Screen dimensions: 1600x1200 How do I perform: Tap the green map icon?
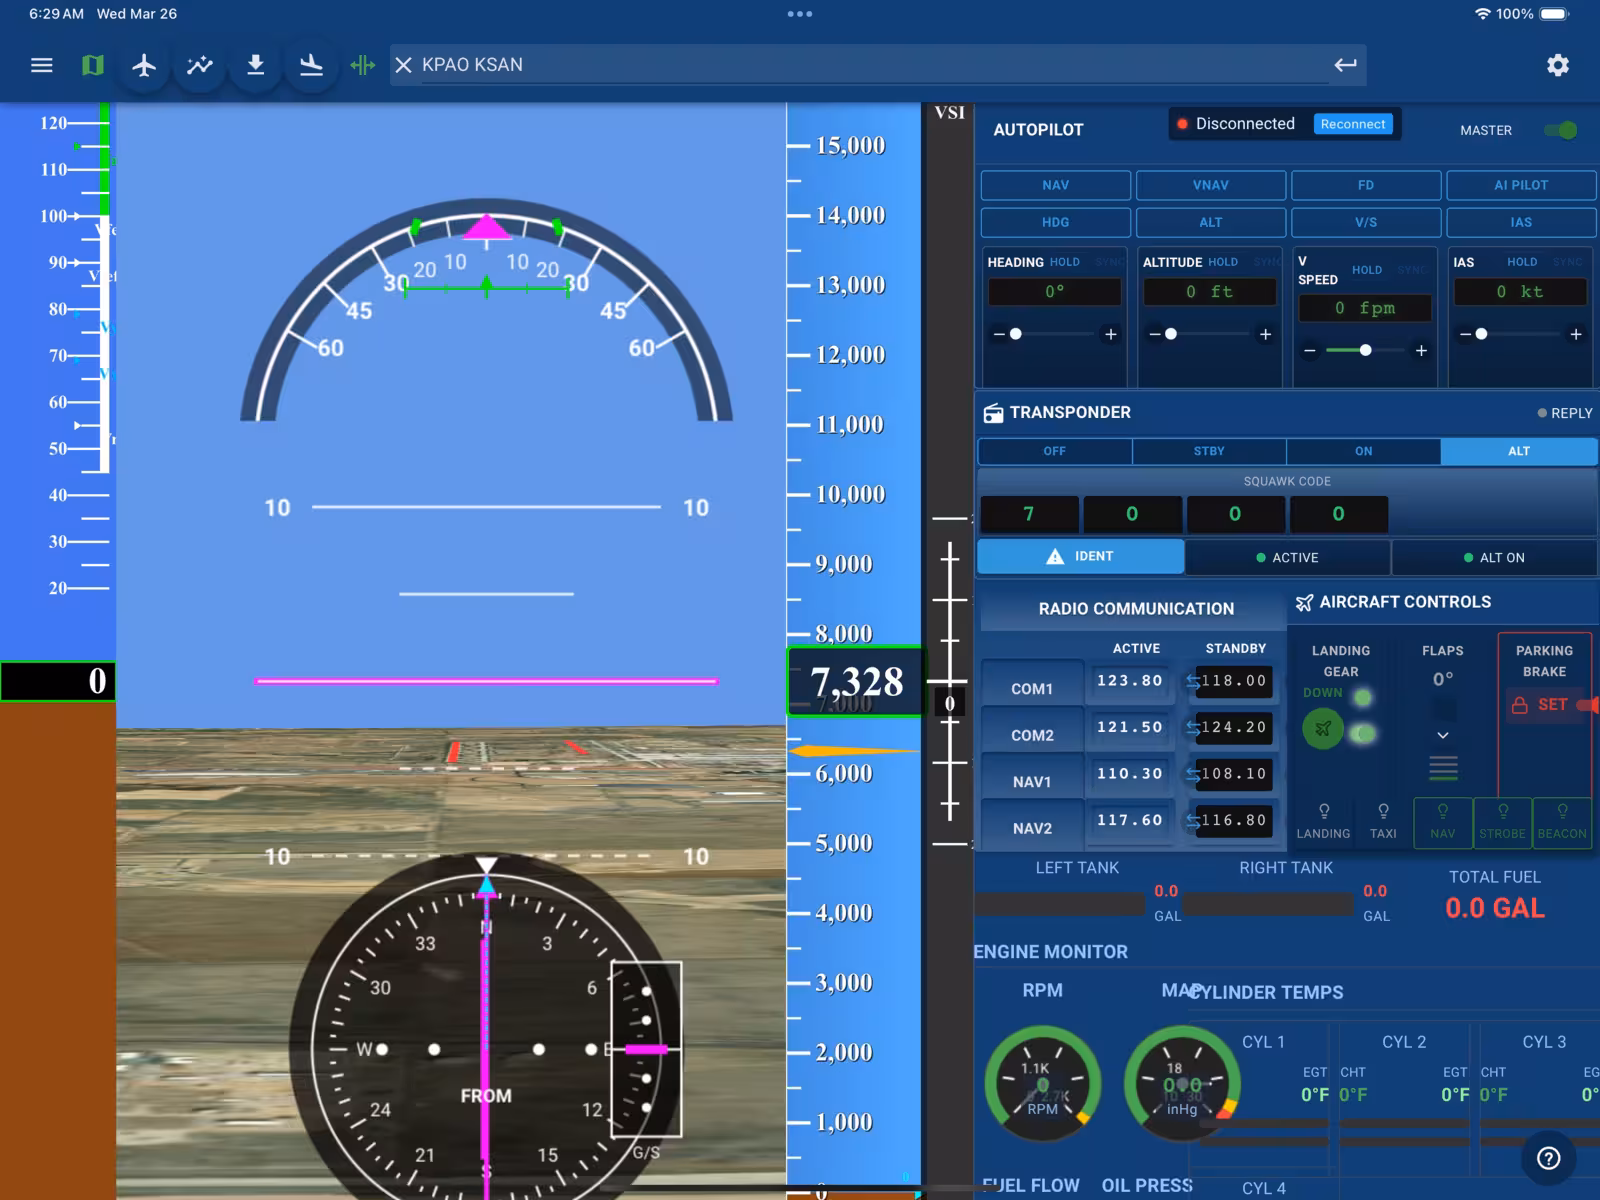(x=92, y=65)
